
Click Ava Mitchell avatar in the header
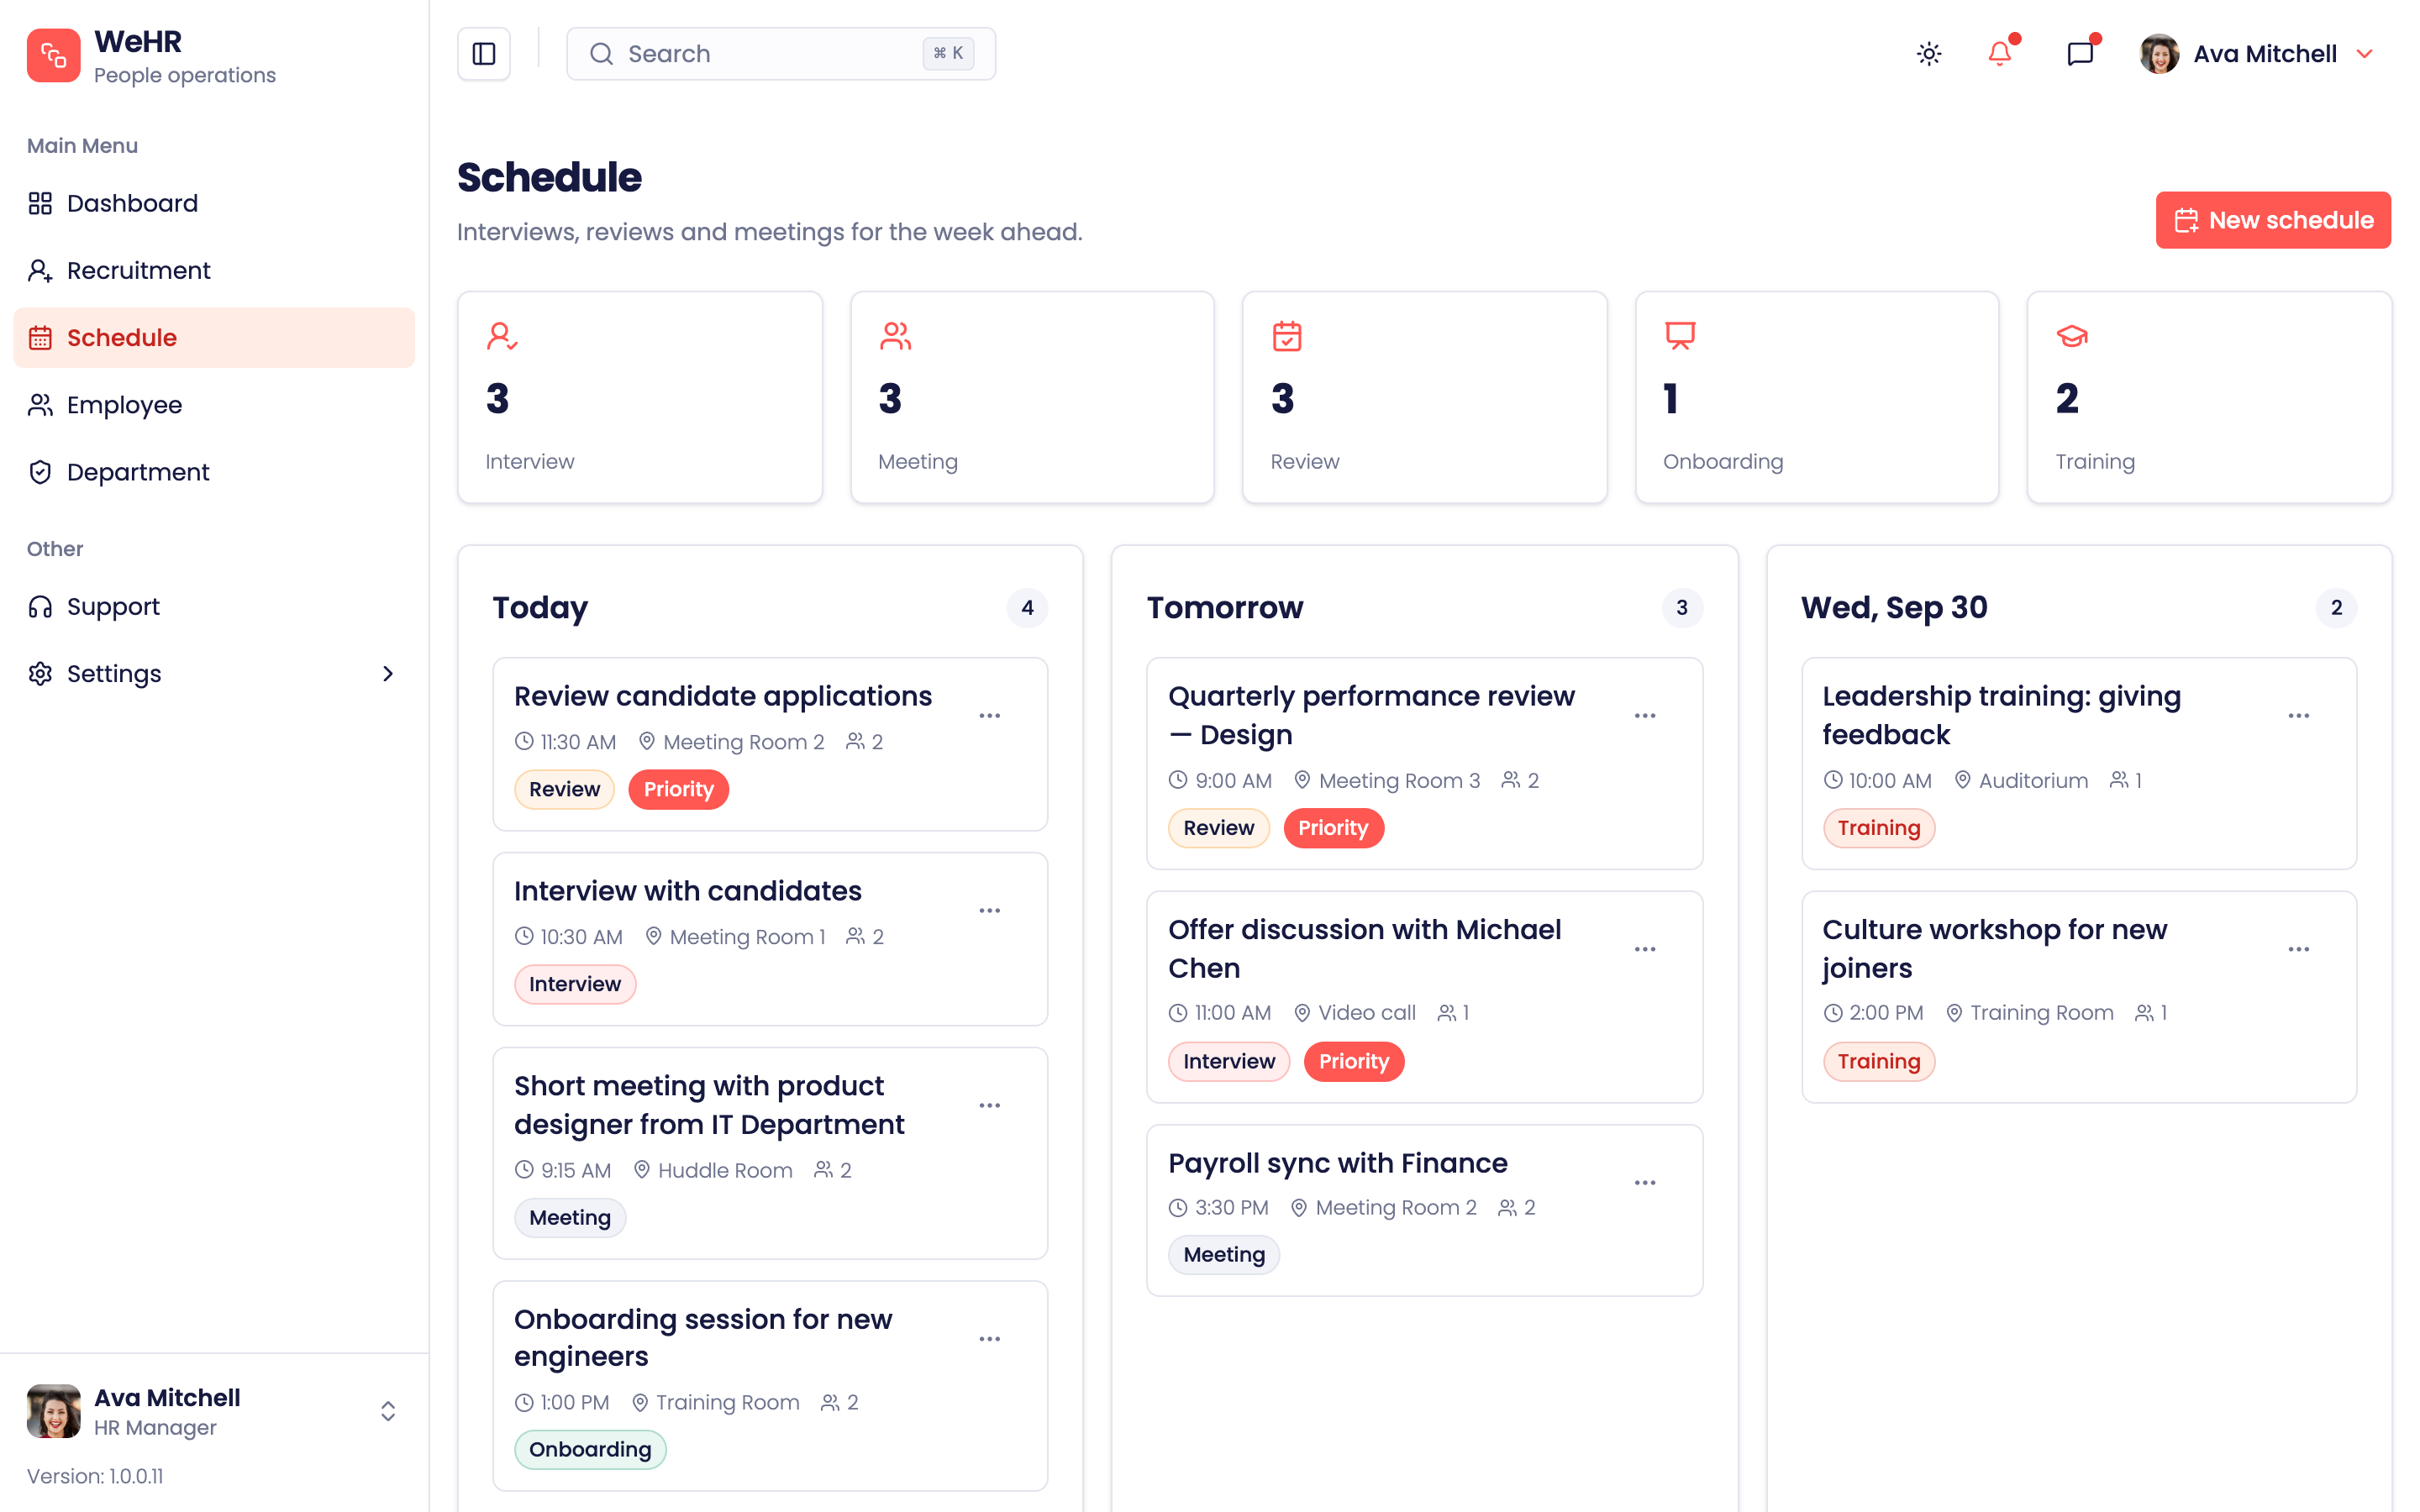pyautogui.click(x=2160, y=54)
